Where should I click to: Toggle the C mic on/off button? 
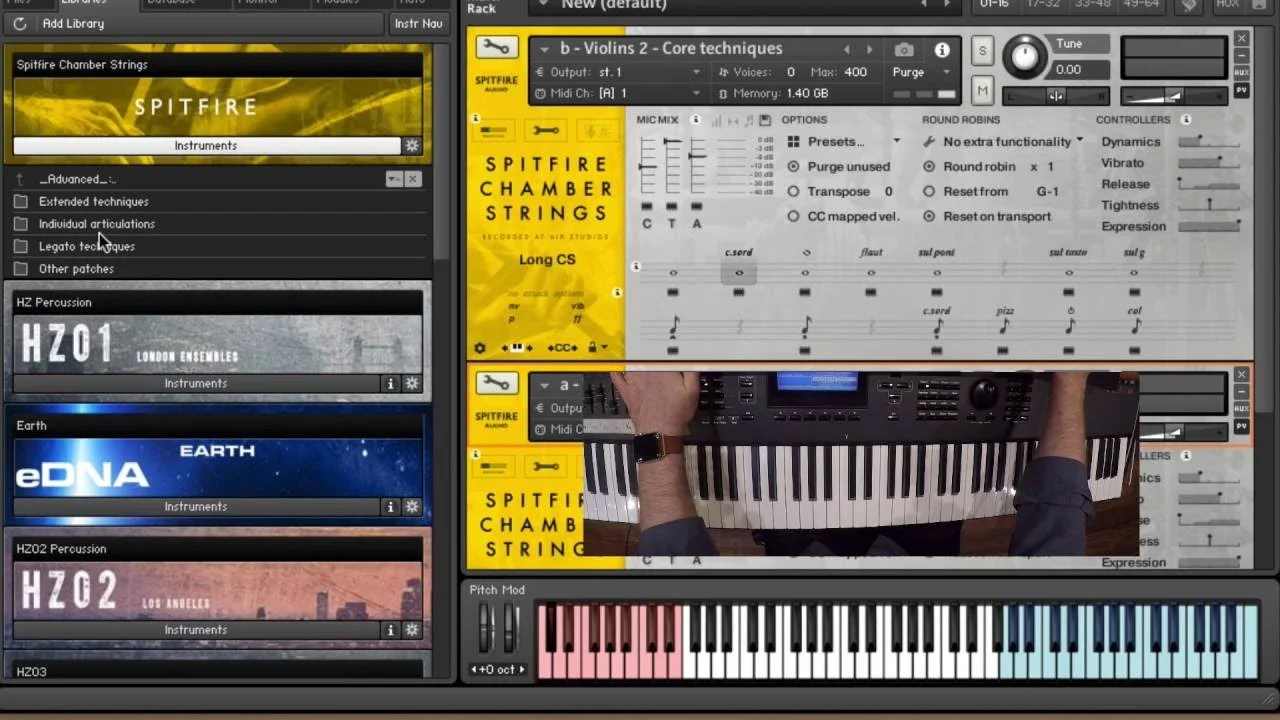point(647,207)
